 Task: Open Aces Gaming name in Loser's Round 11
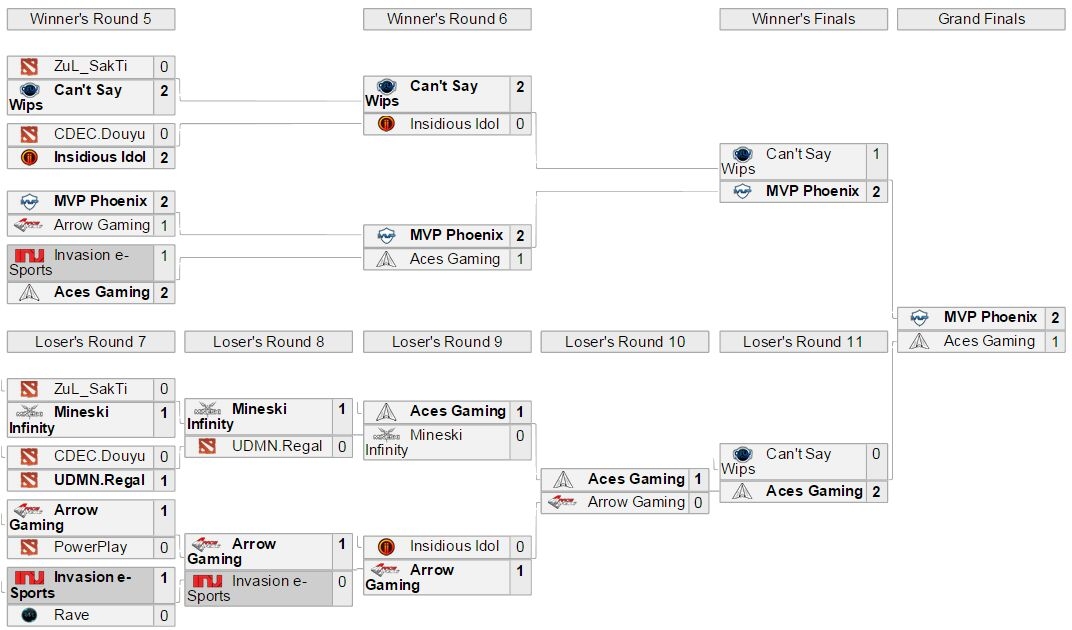(814, 491)
